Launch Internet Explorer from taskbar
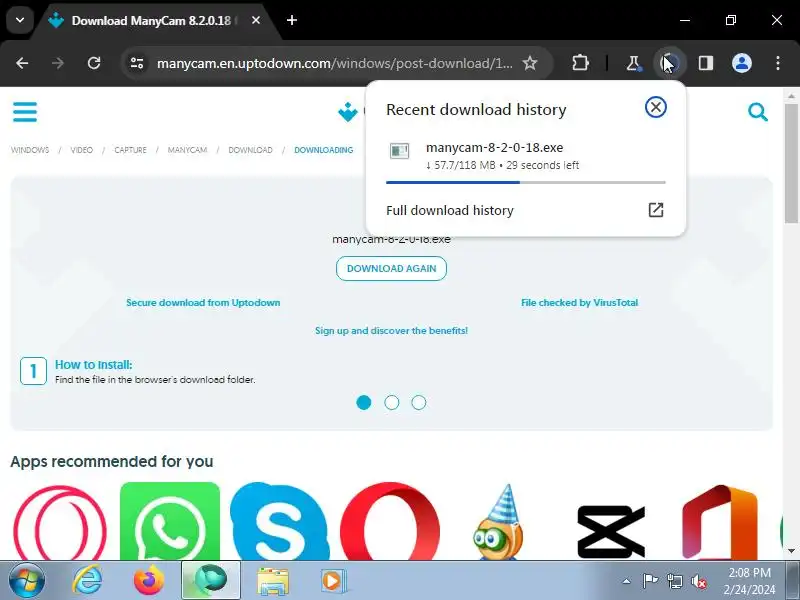Image resolution: width=800 pixels, height=600 pixels. [x=87, y=581]
